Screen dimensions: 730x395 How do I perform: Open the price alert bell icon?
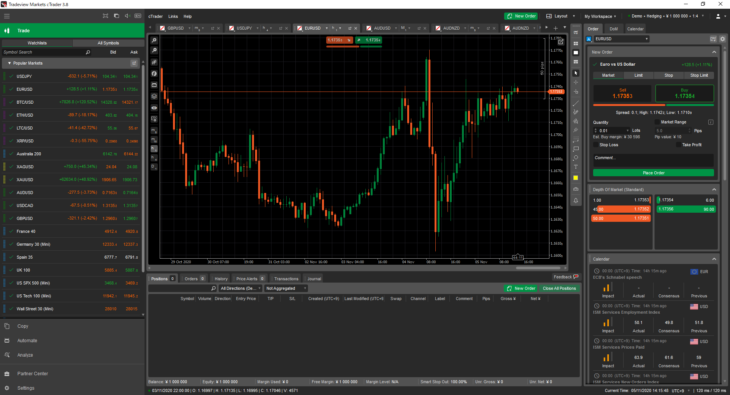pyautogui.click(x=576, y=201)
